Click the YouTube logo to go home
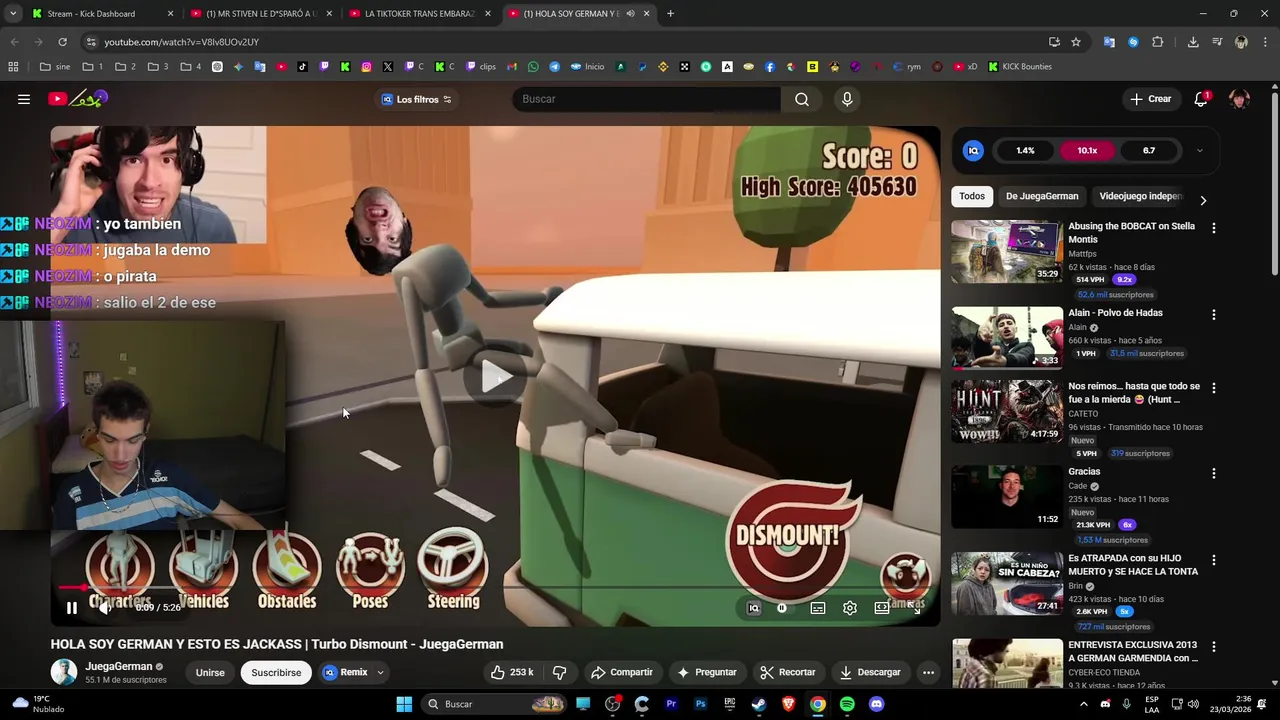The image size is (1280, 720). coord(77,99)
